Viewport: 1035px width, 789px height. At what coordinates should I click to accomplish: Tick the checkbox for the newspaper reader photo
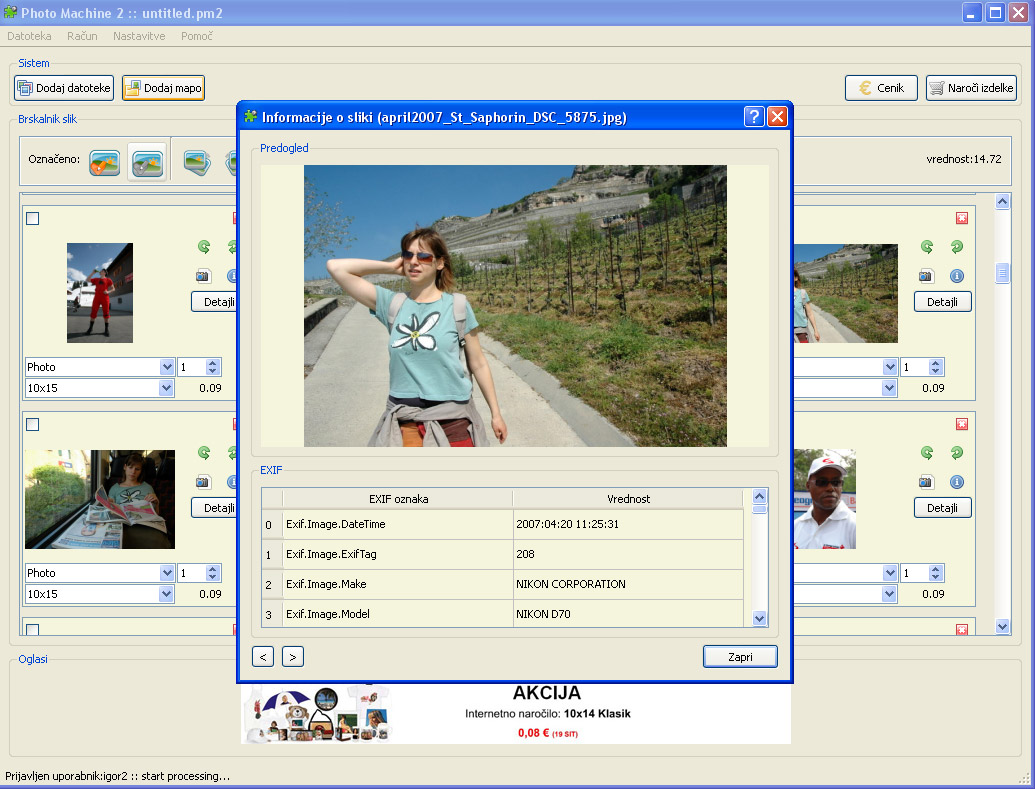tap(32, 424)
